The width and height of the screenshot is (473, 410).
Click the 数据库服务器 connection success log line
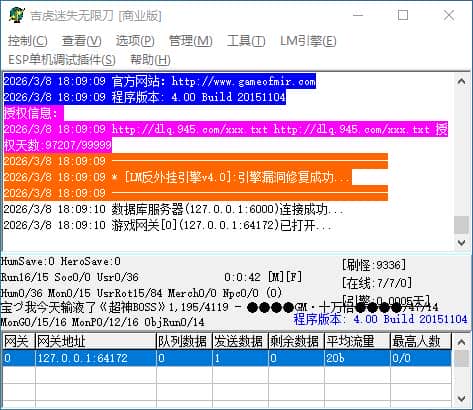pos(173,209)
